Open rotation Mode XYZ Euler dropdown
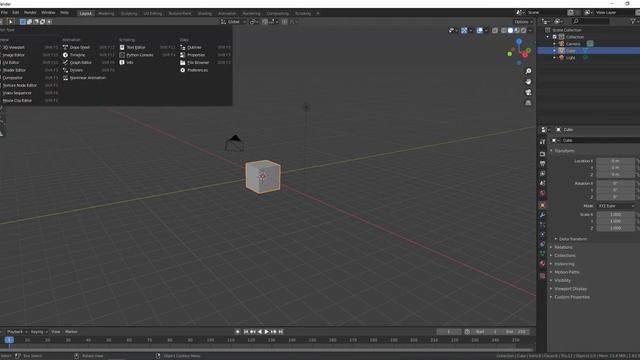 coord(616,206)
